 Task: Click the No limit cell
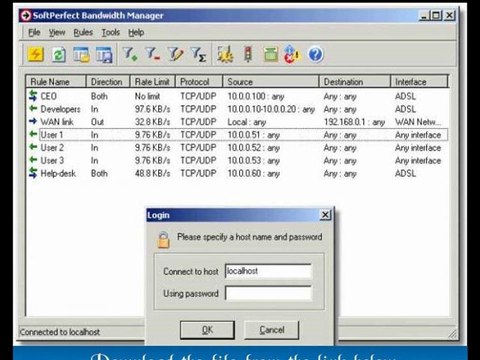147,96
